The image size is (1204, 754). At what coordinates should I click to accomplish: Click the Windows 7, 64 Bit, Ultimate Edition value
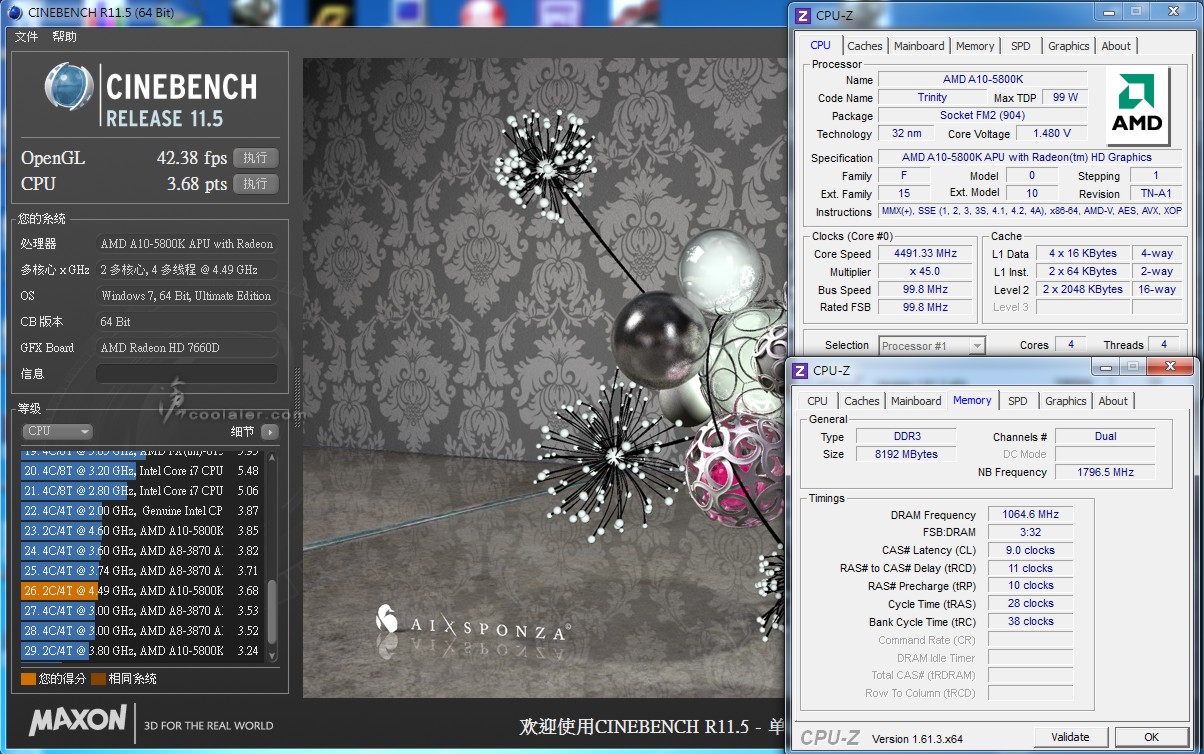coord(187,296)
